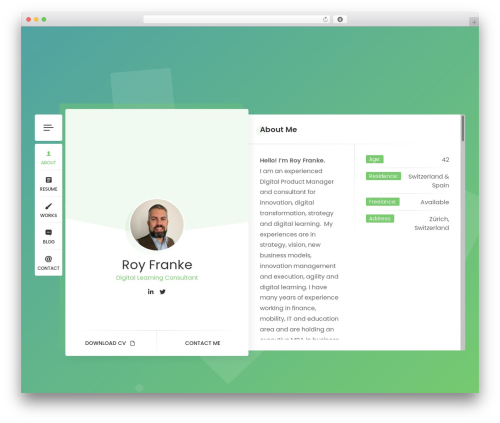Click the Freelance label badge
This screenshot has width=500, height=423.
pos(383,202)
